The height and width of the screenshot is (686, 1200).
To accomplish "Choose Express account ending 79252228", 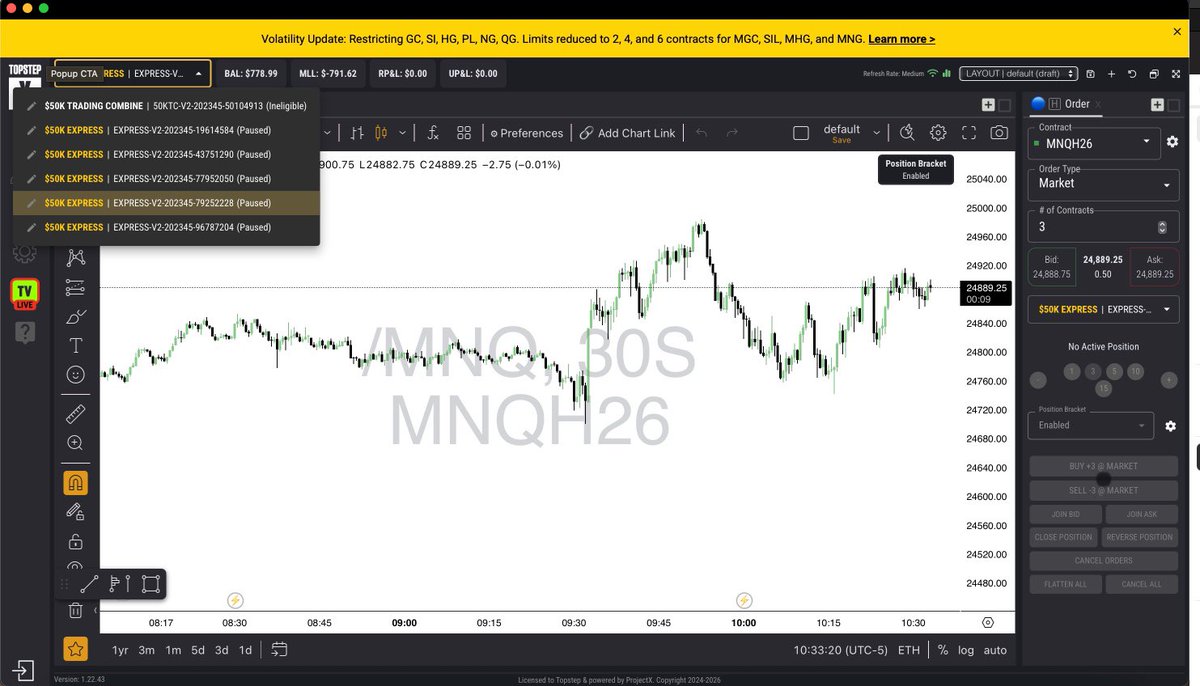I will tap(167, 203).
